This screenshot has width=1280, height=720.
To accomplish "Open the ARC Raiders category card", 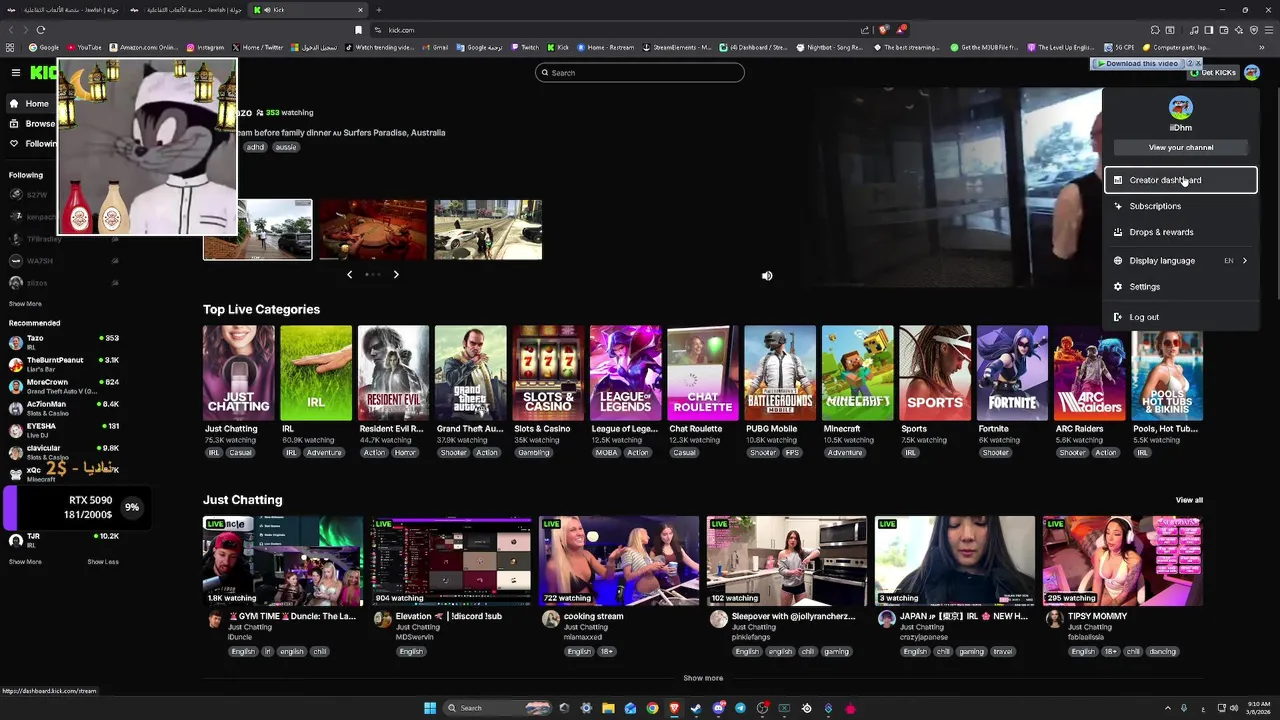I will [x=1089, y=372].
